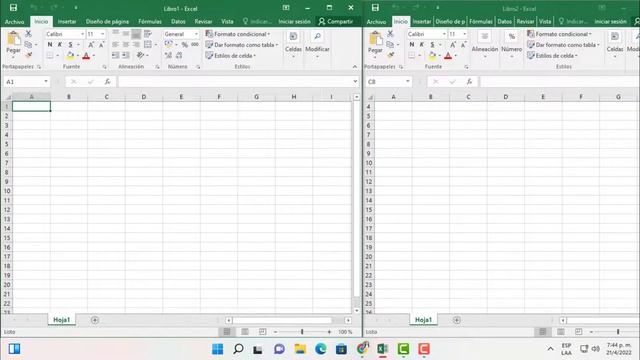This screenshot has height=360, width=640.
Task: Click Compartir button in Libro1
Action: click(336, 21)
